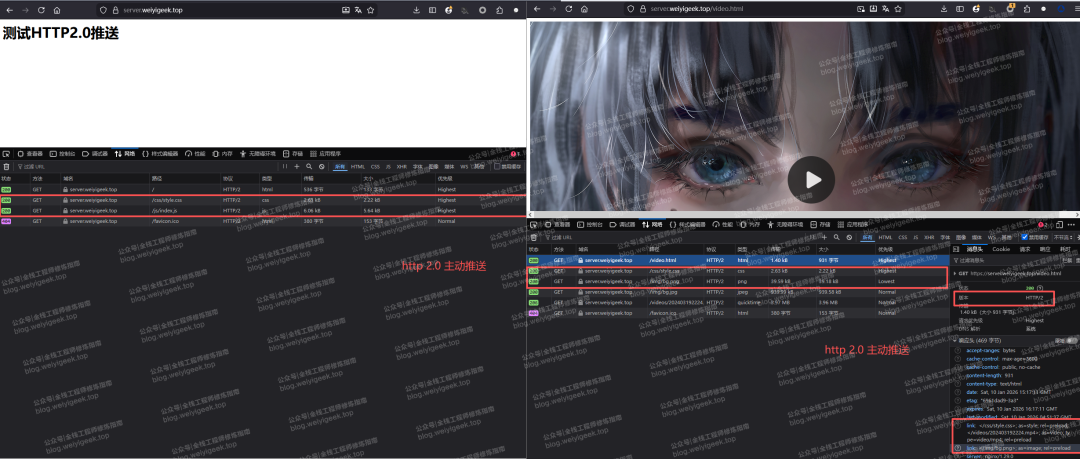
Task: Toggle disable cache checkbox in left devtools
Action: (x=497, y=166)
